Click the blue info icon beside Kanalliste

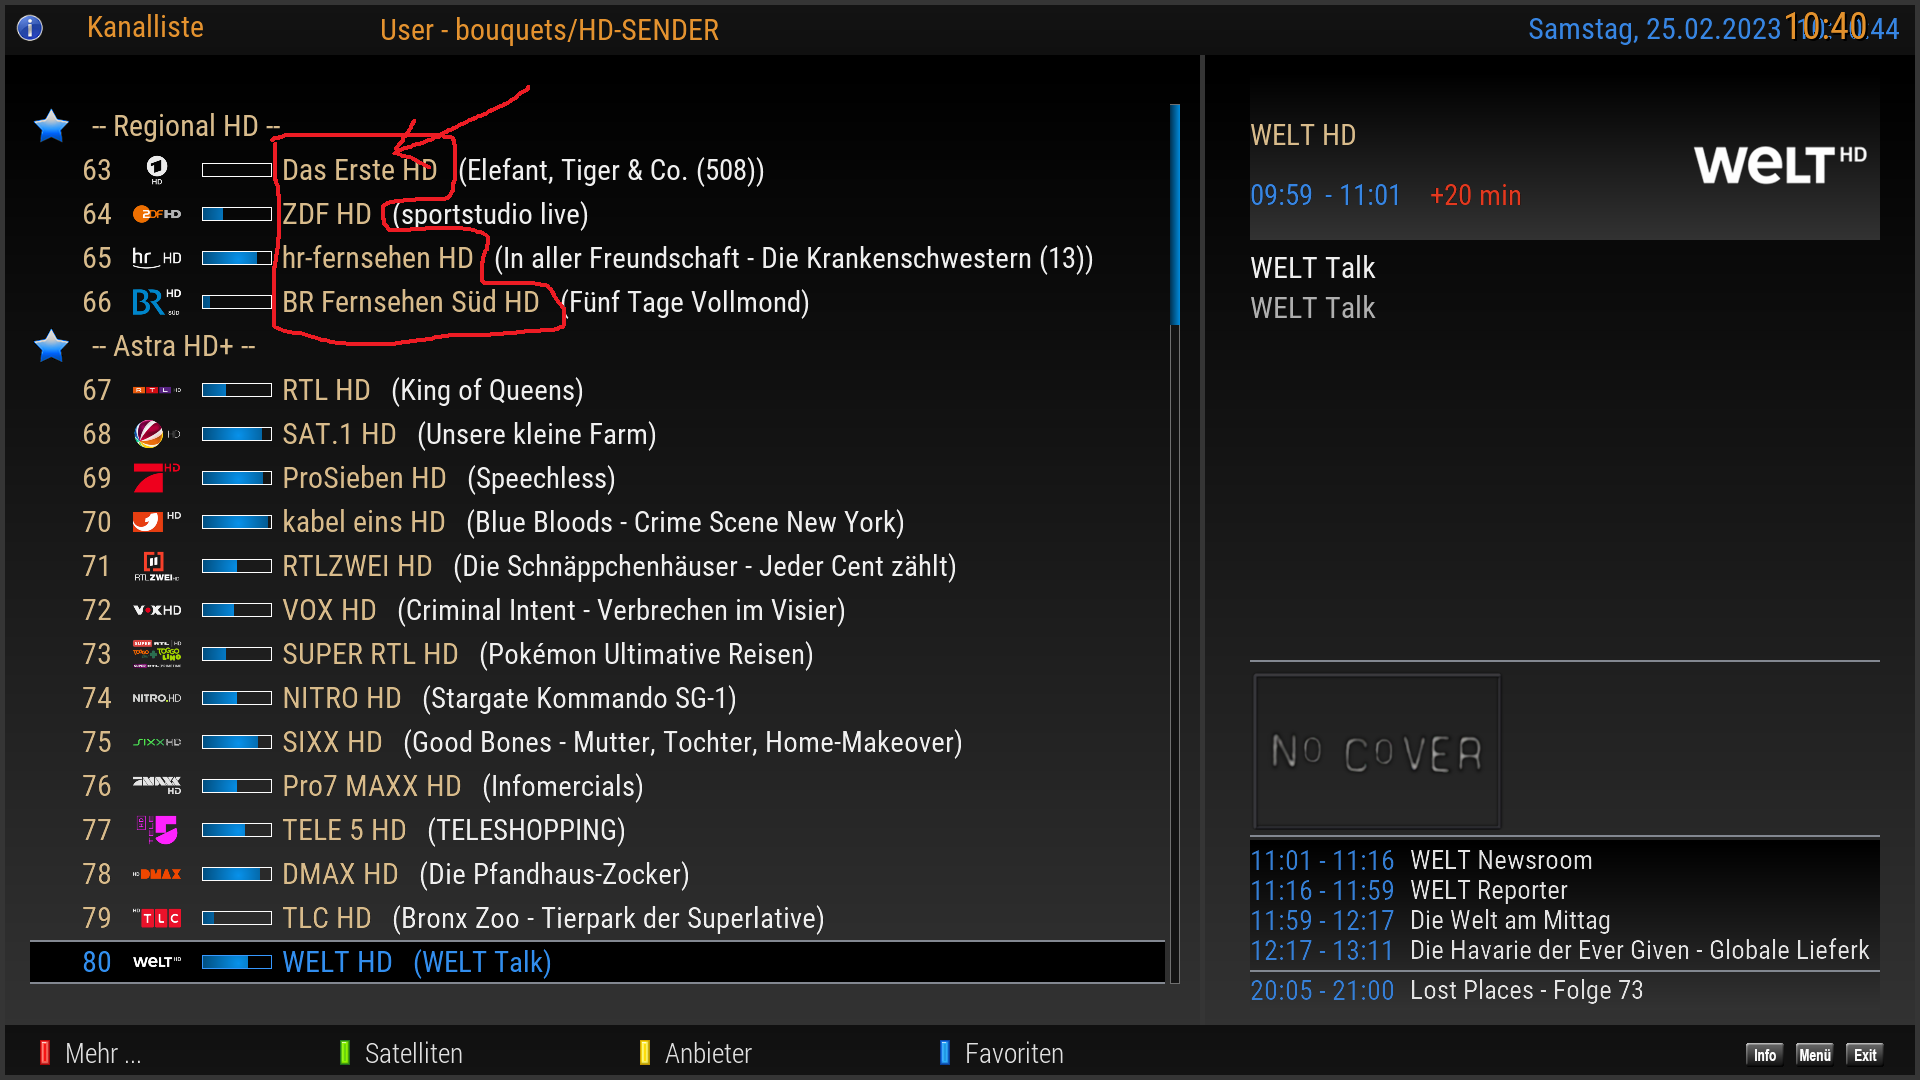pyautogui.click(x=30, y=28)
